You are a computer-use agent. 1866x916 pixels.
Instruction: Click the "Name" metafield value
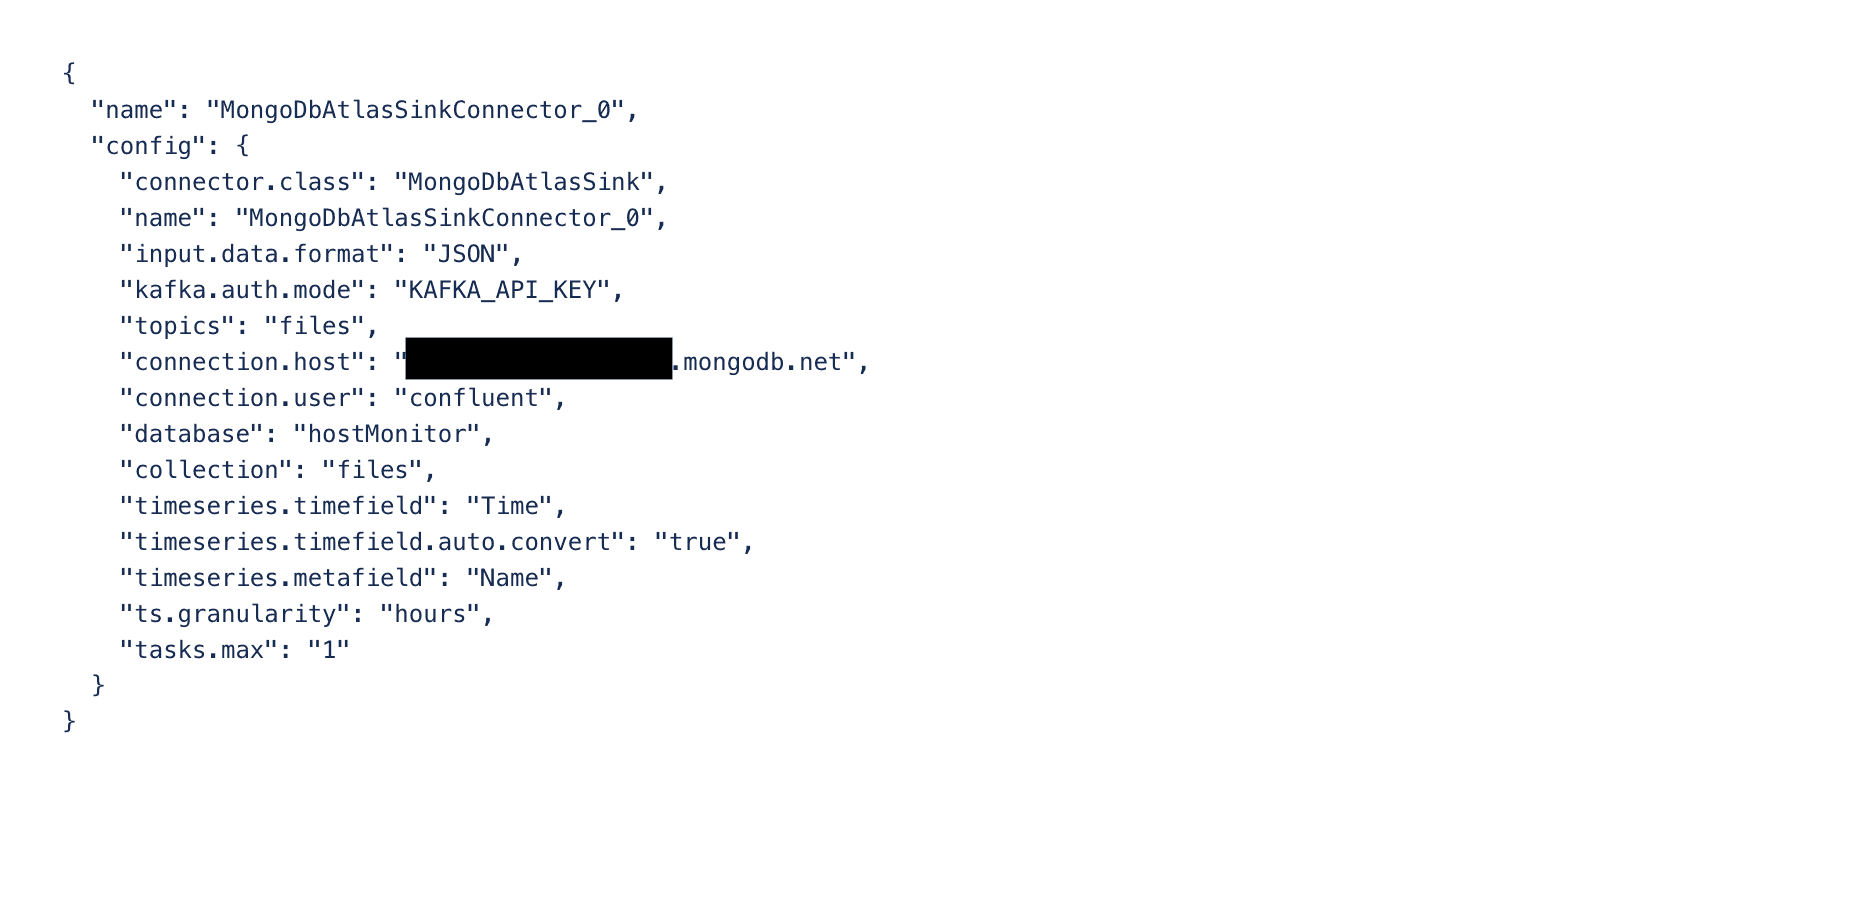(510, 578)
